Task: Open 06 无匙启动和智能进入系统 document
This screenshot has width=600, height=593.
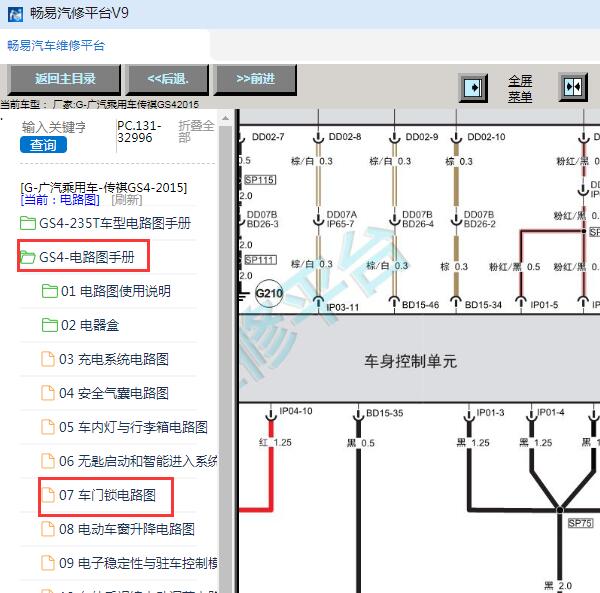Action: click(x=138, y=461)
